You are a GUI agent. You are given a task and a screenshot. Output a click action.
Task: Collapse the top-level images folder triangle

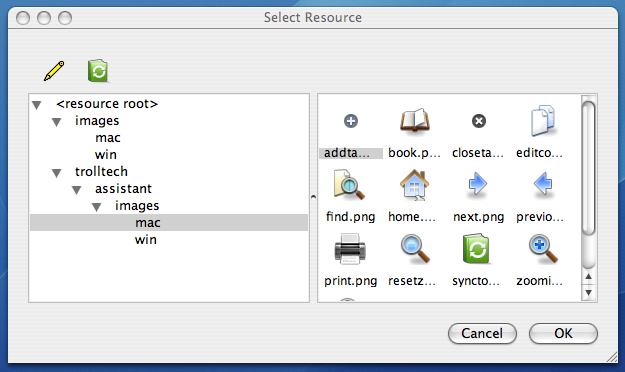tap(57, 122)
